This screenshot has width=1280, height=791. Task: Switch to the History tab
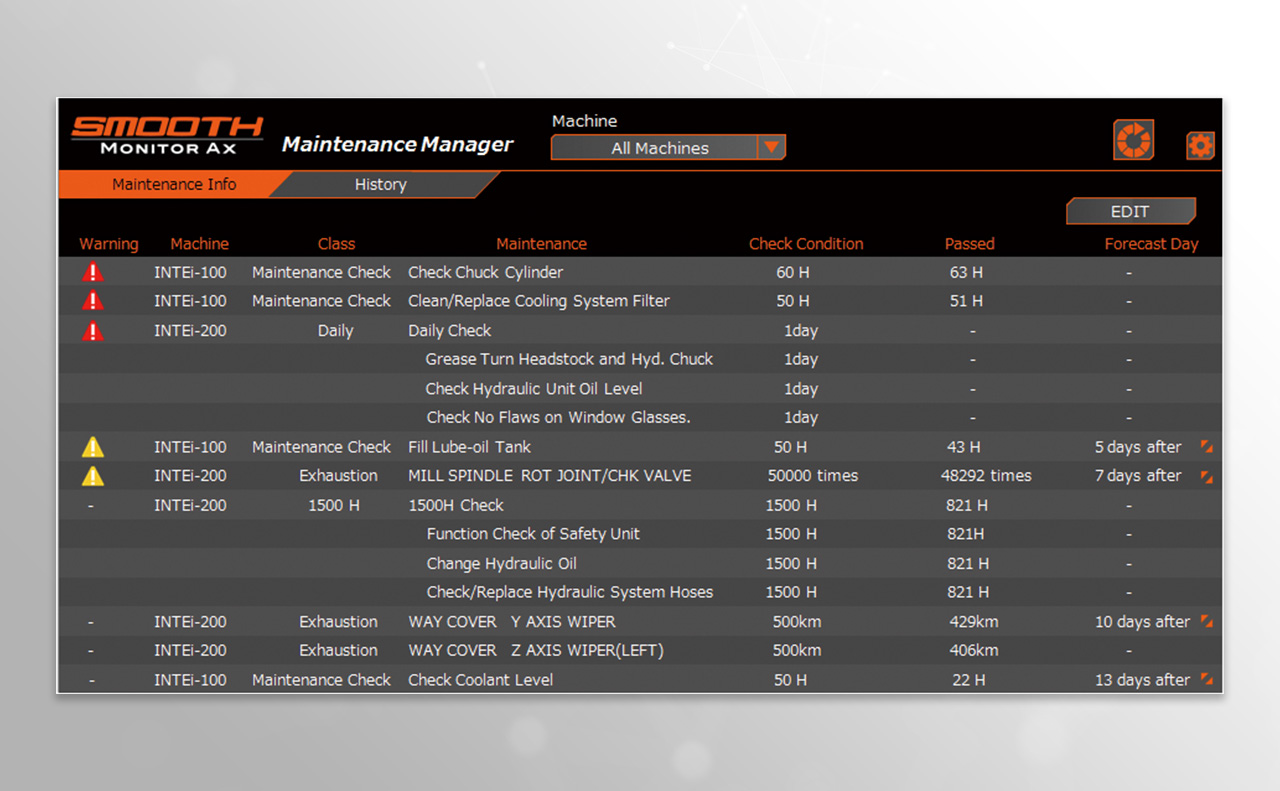point(380,184)
